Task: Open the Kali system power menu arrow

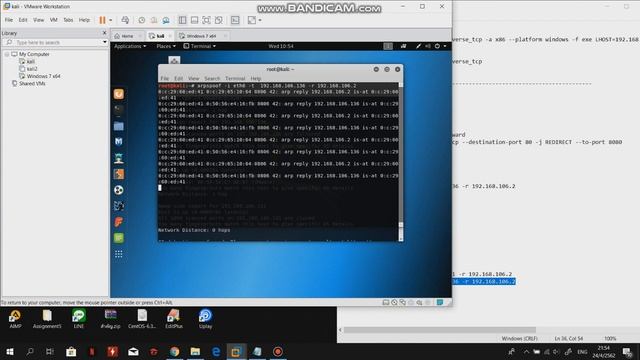Action: pos(445,46)
